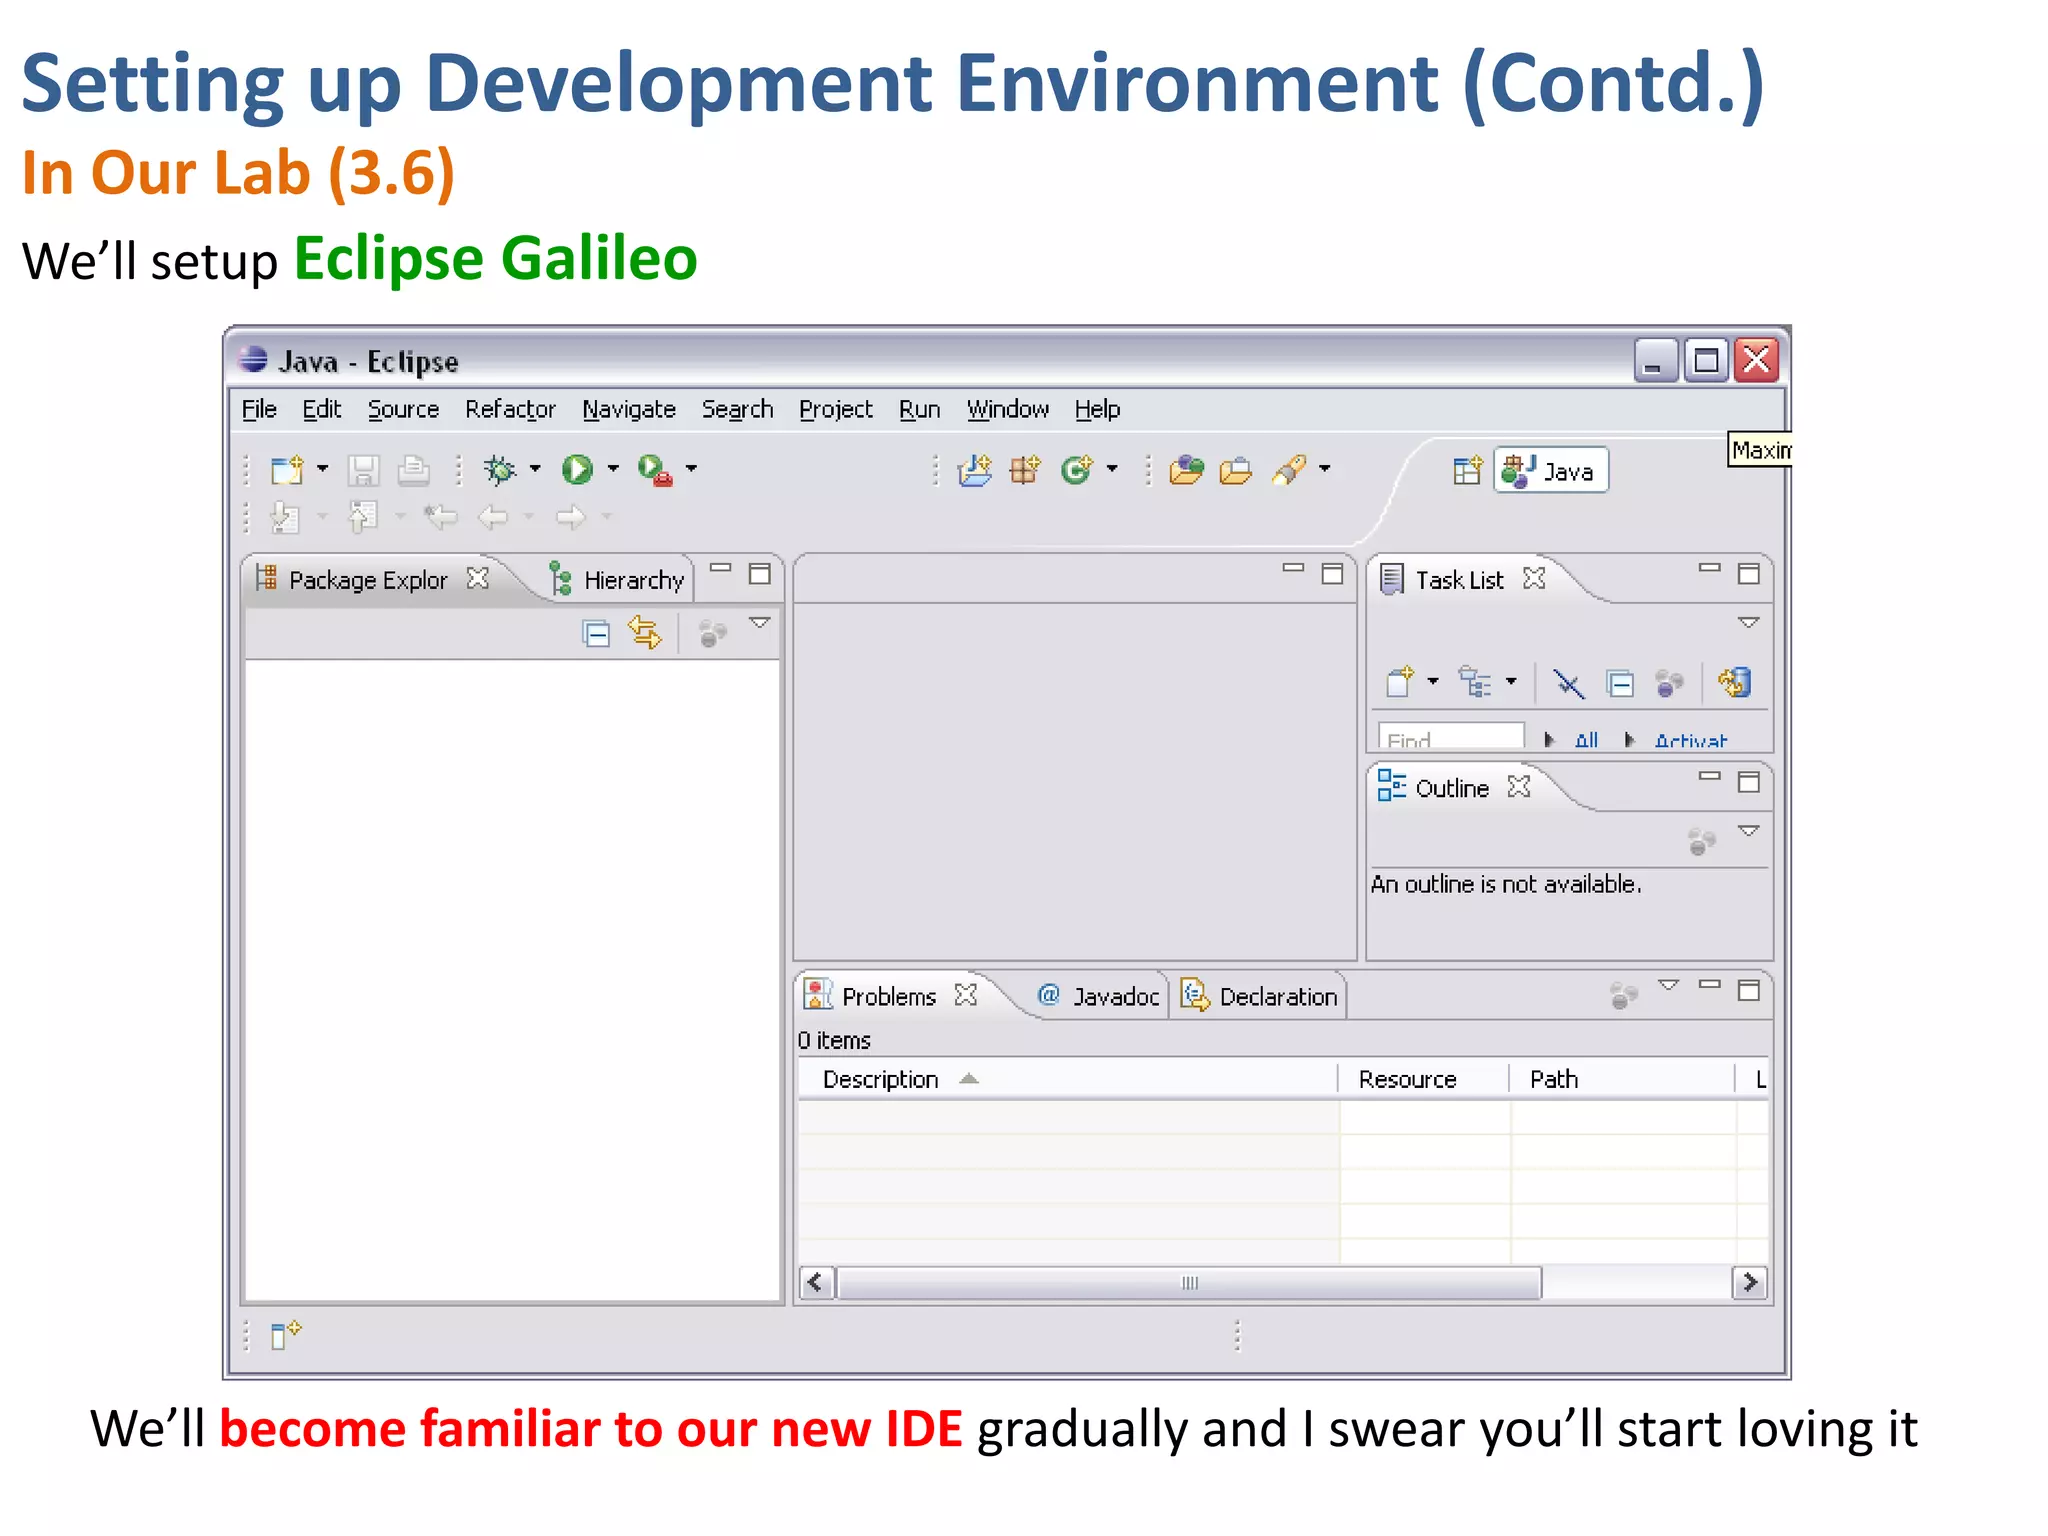
Task: Open the File menu
Action: [x=259, y=409]
